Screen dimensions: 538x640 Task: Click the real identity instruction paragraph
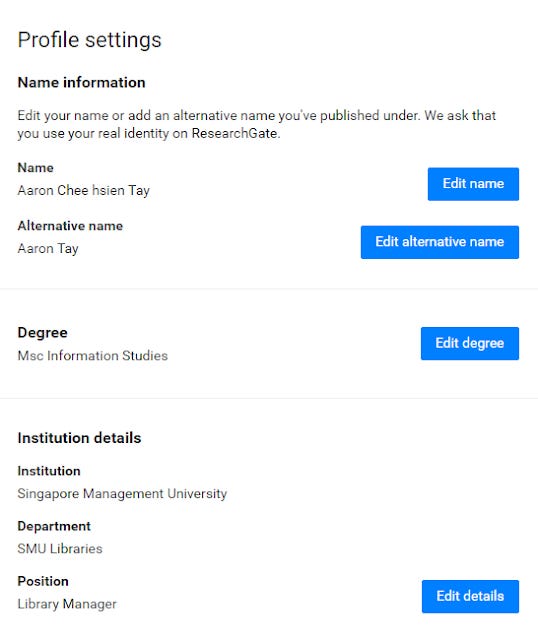(257, 124)
